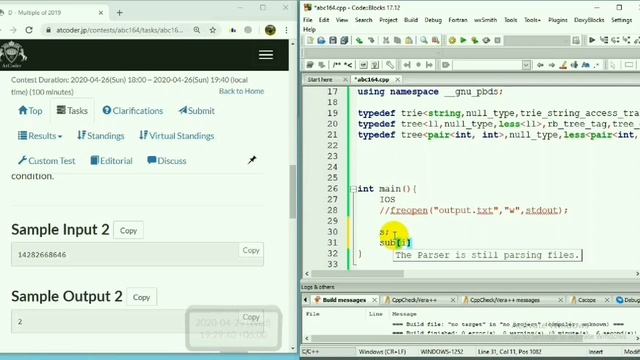
Task: Open the Results dropdown on AtCoder
Action: [x=40, y=136]
